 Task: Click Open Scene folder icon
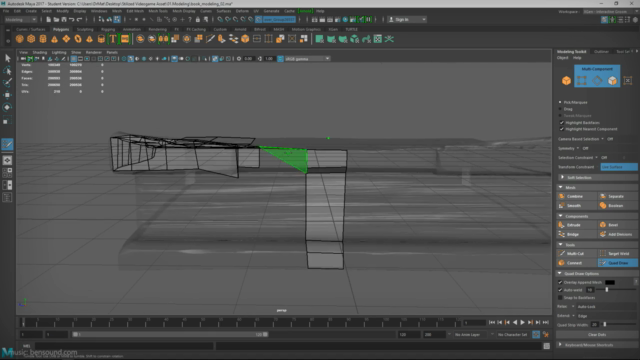56,20
